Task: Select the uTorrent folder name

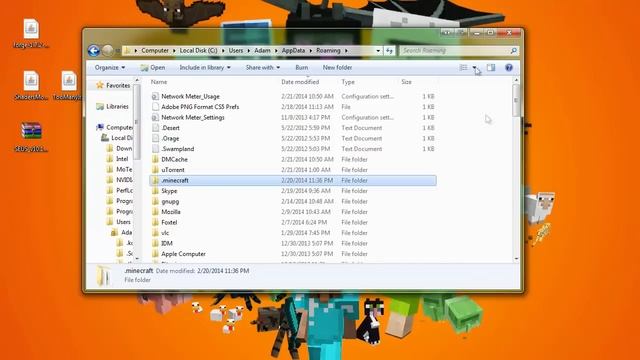Action: [173, 170]
